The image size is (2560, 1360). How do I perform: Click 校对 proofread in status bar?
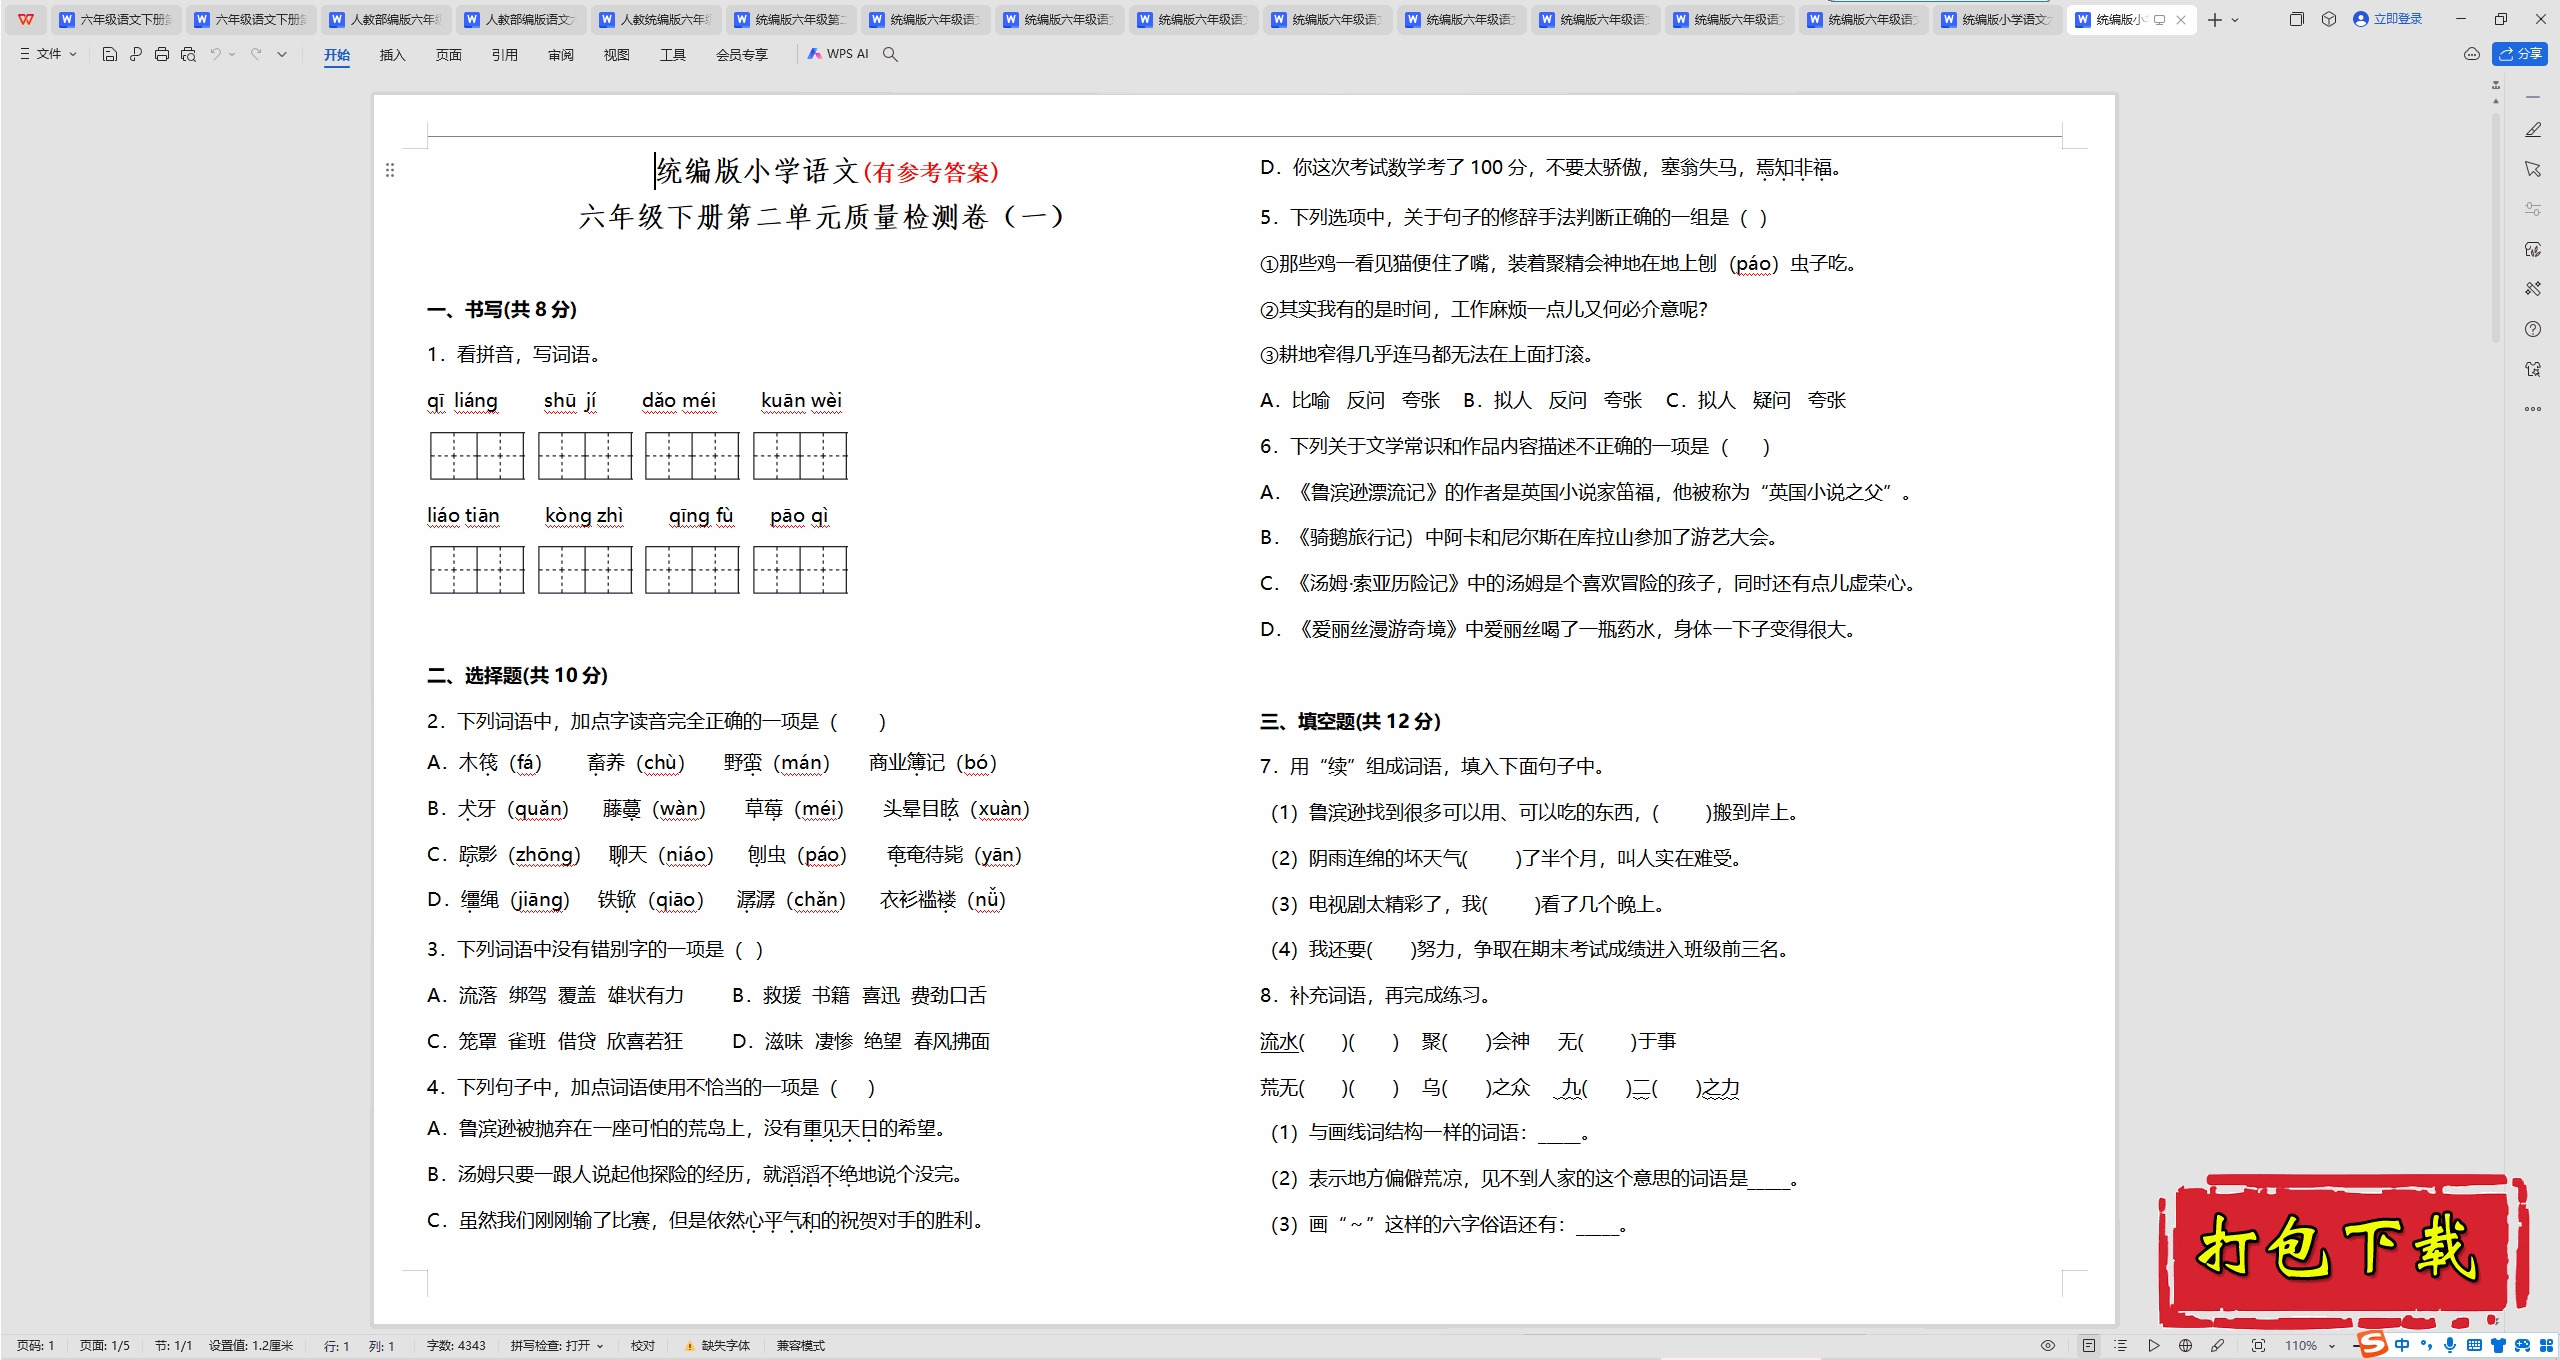(643, 1346)
